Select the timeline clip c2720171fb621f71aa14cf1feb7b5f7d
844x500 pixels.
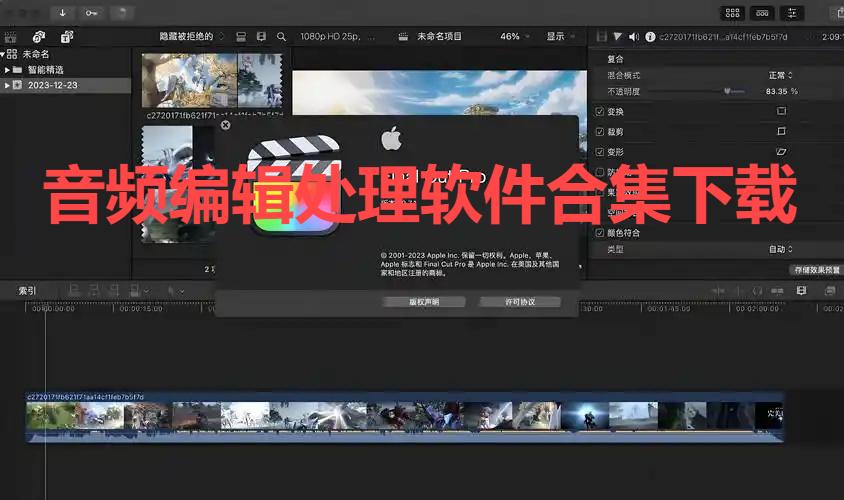coord(405,417)
